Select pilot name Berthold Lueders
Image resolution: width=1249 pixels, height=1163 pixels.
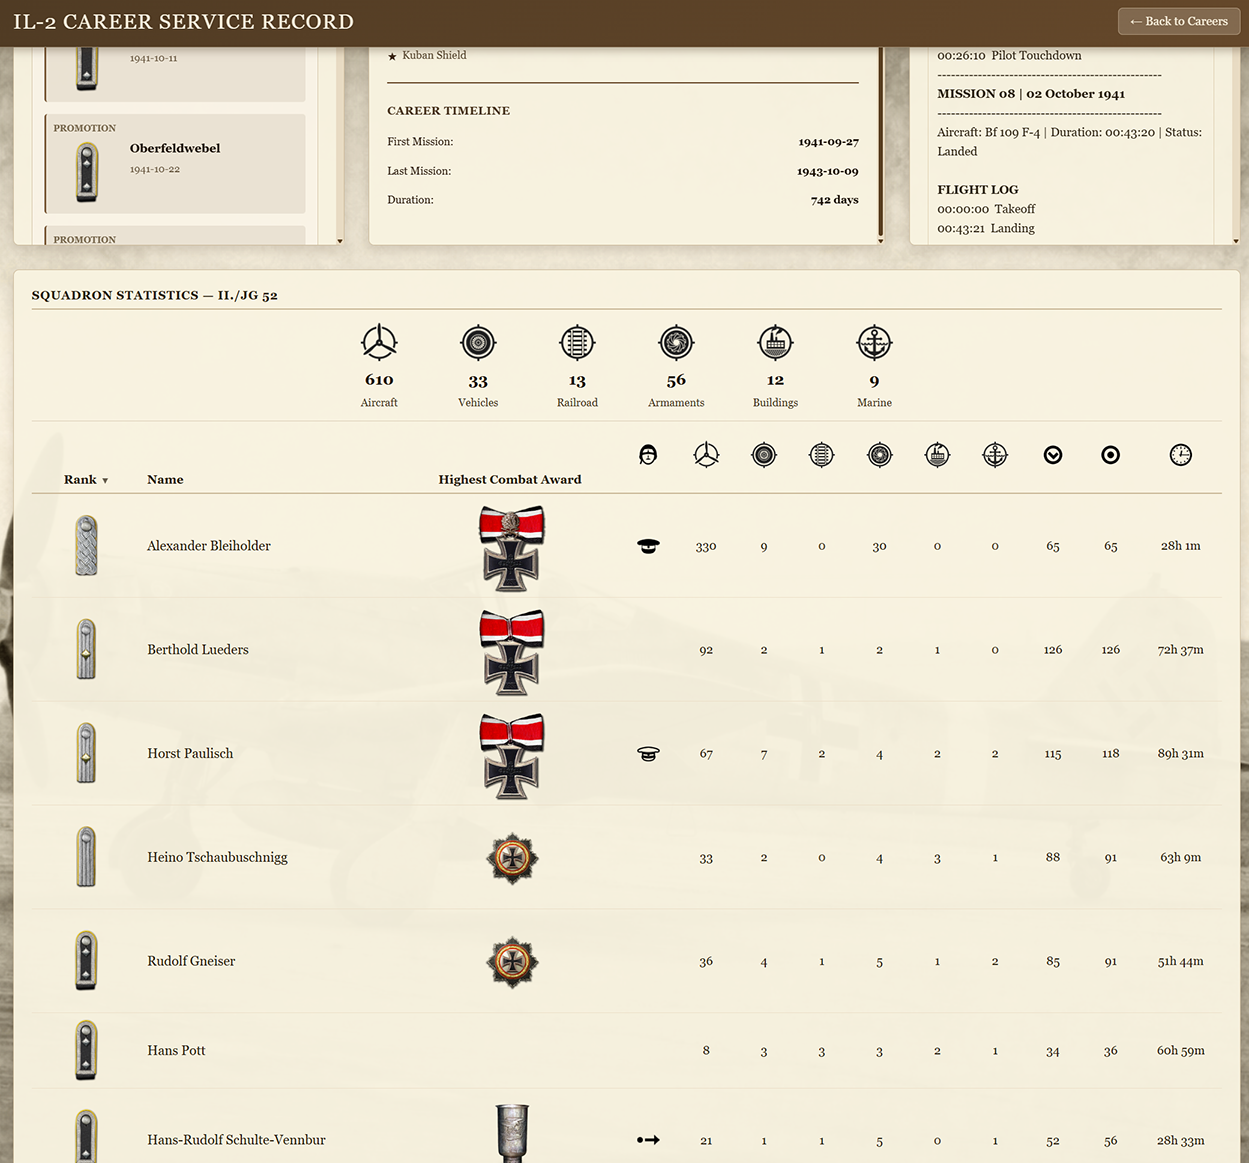coord(197,649)
